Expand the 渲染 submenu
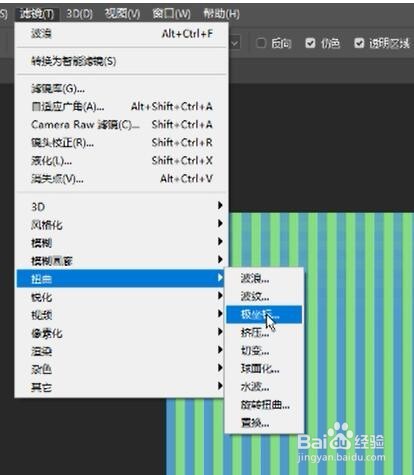This screenshot has width=414, height=475. [x=120, y=351]
